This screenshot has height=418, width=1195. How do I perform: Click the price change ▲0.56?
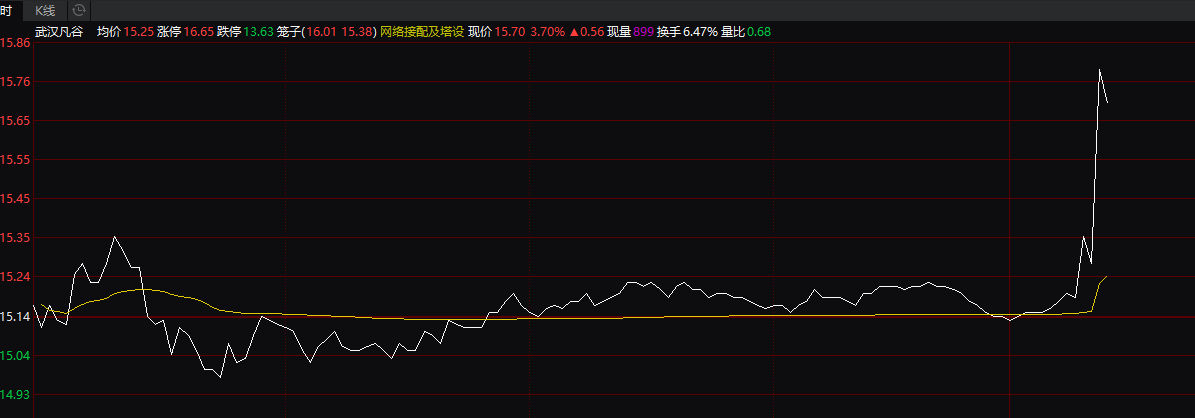point(587,32)
